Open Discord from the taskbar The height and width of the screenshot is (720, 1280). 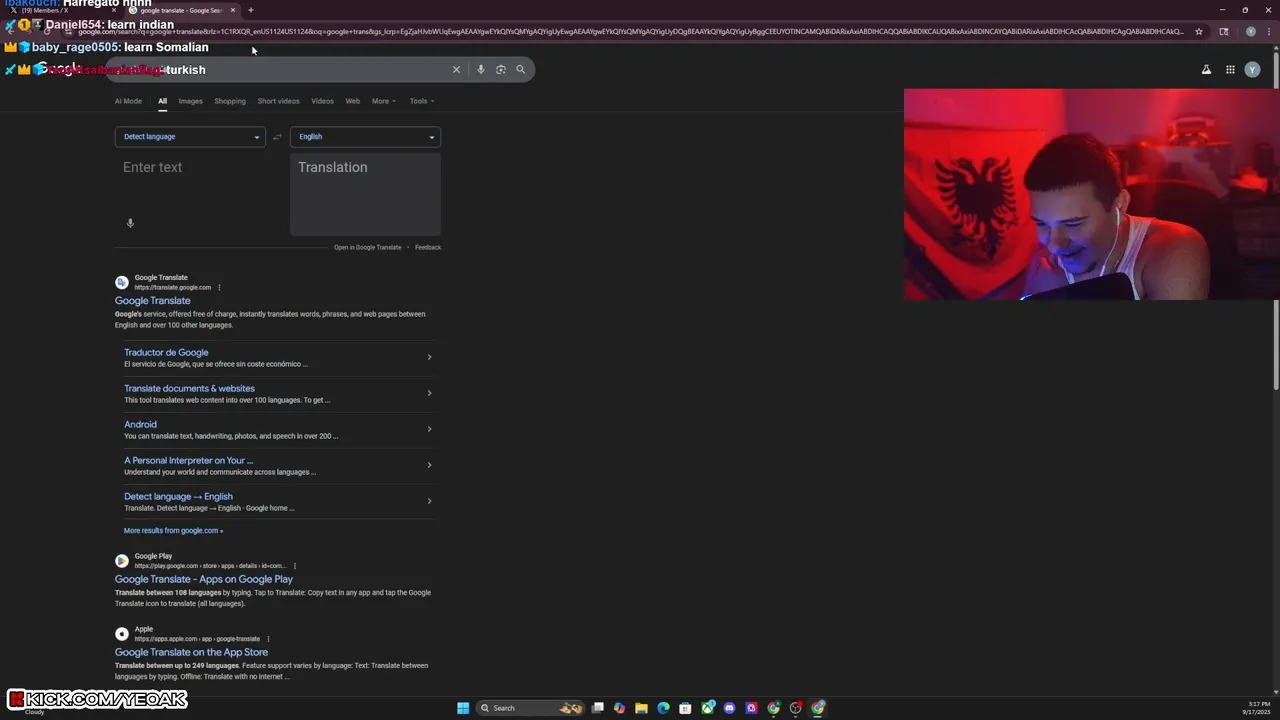(730, 708)
